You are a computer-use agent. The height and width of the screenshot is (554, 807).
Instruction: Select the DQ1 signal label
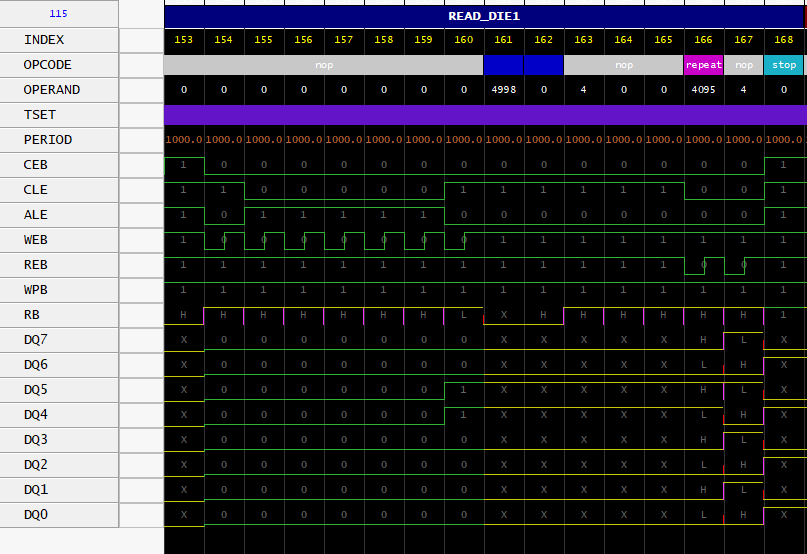[59, 489]
